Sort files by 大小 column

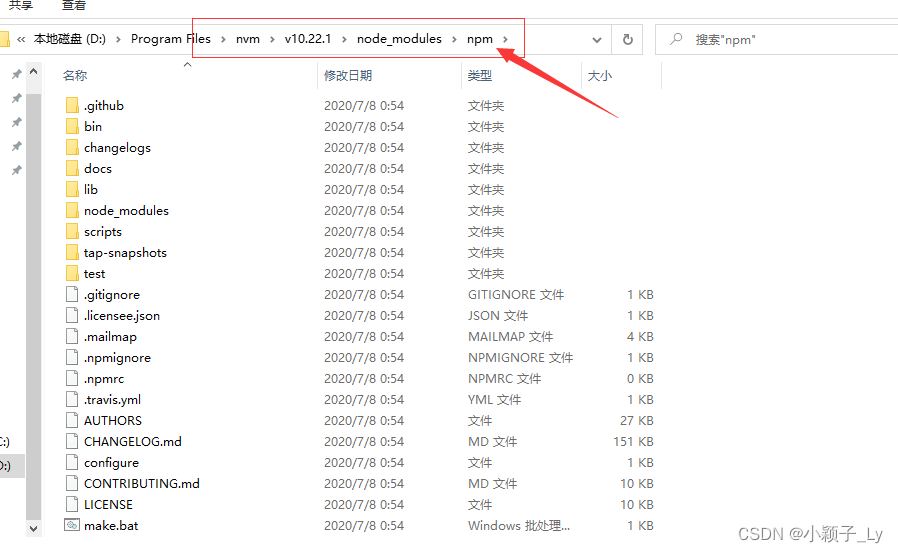coord(600,76)
